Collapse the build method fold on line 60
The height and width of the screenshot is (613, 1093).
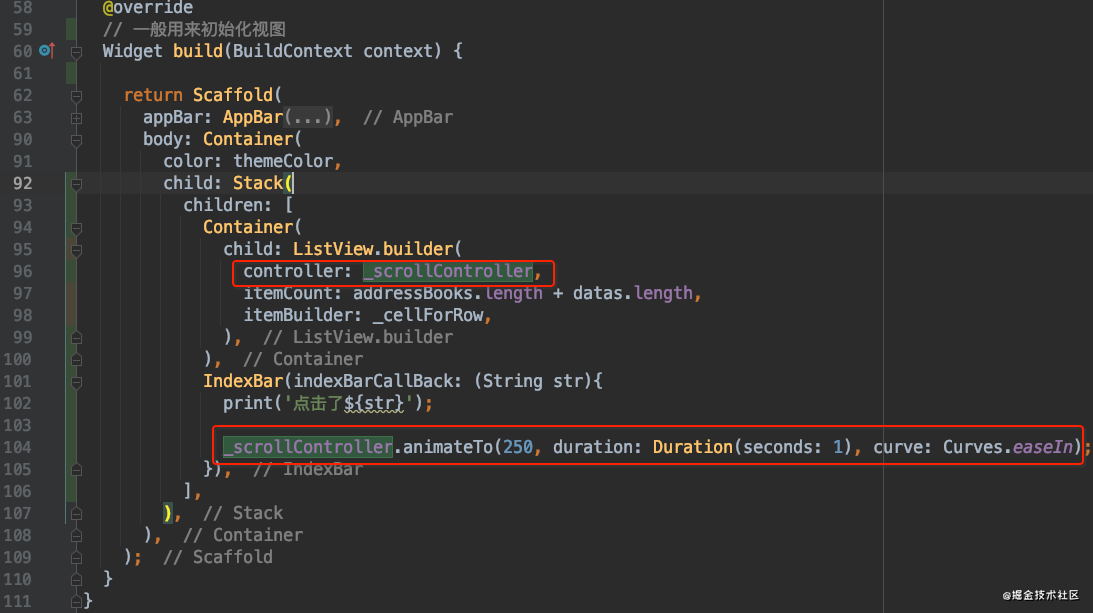77,52
